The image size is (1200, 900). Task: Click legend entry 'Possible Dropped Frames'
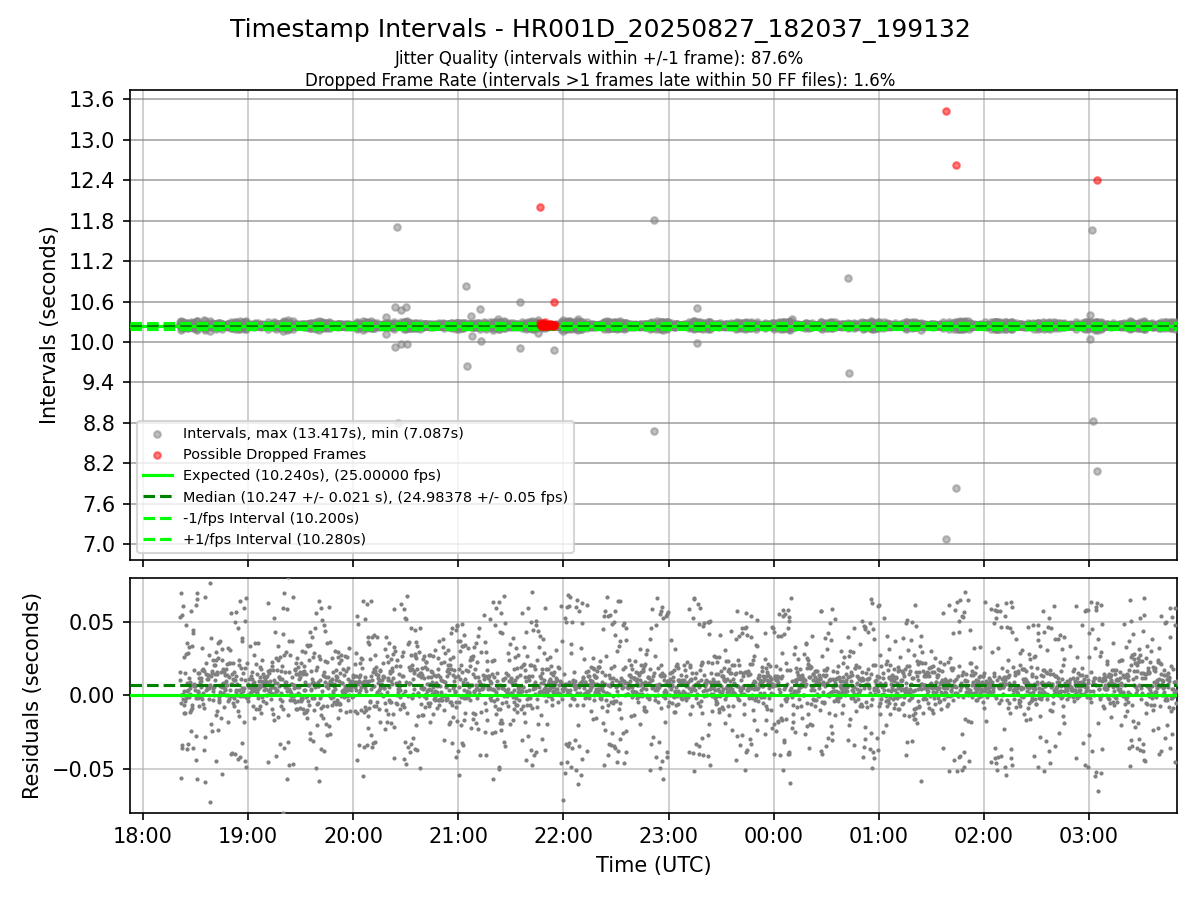click(x=274, y=454)
